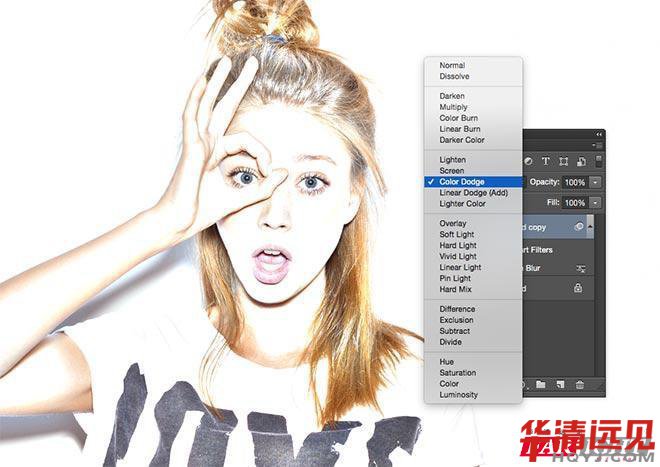660x467 pixels.
Task: Click the smart object filter icon
Action: coord(581,161)
